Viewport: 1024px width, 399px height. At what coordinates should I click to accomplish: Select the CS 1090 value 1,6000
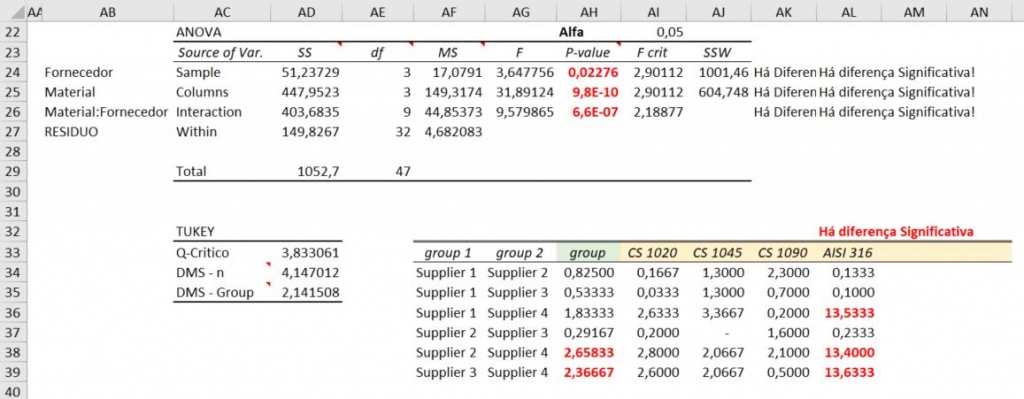click(x=787, y=332)
